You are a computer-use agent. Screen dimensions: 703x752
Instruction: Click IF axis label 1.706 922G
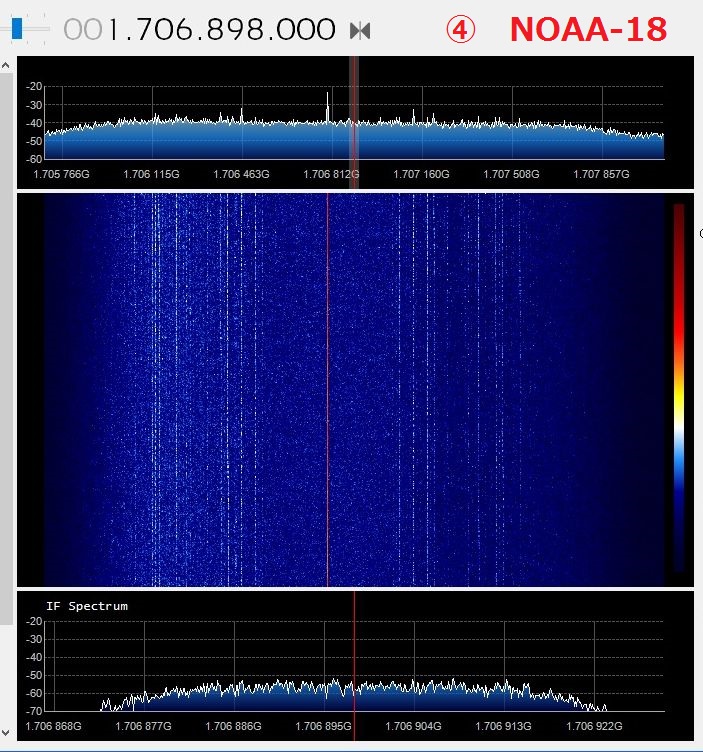[594, 726]
